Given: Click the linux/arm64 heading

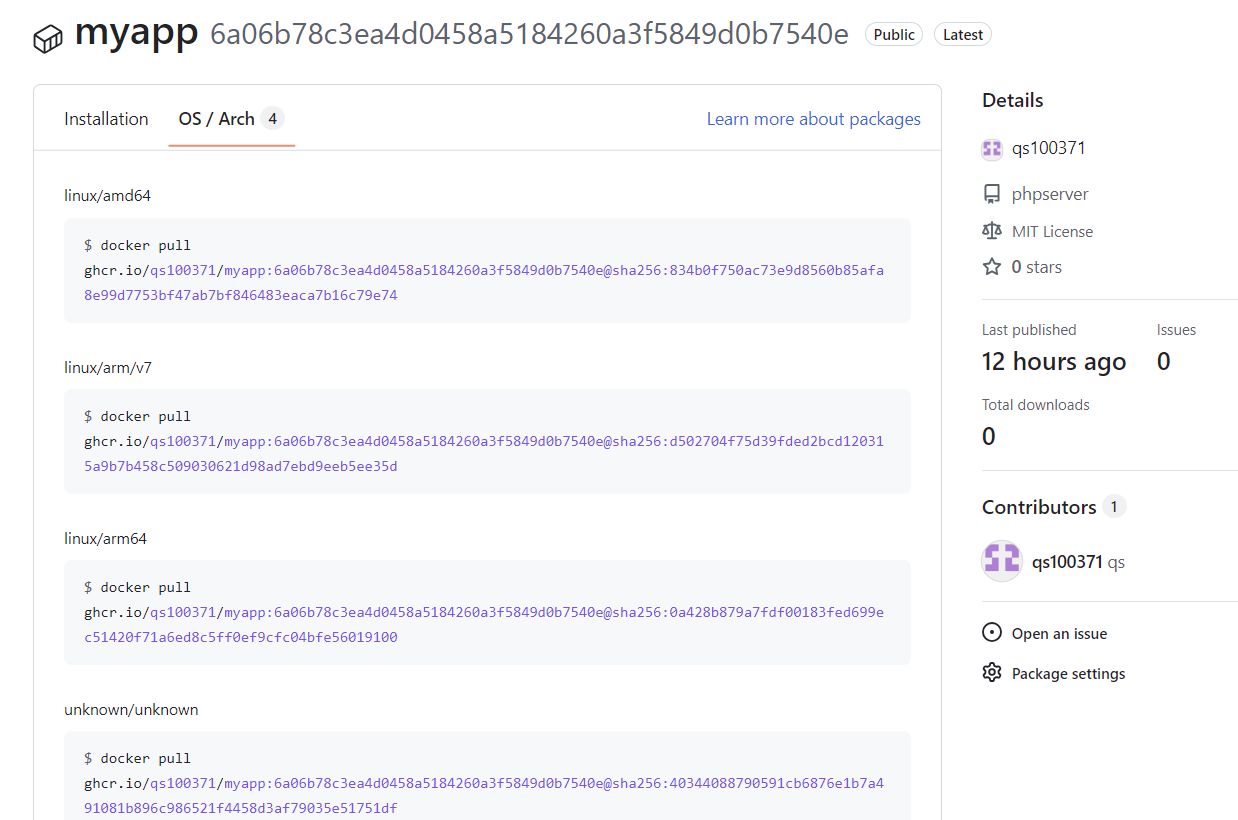Looking at the screenshot, I should 105,538.
